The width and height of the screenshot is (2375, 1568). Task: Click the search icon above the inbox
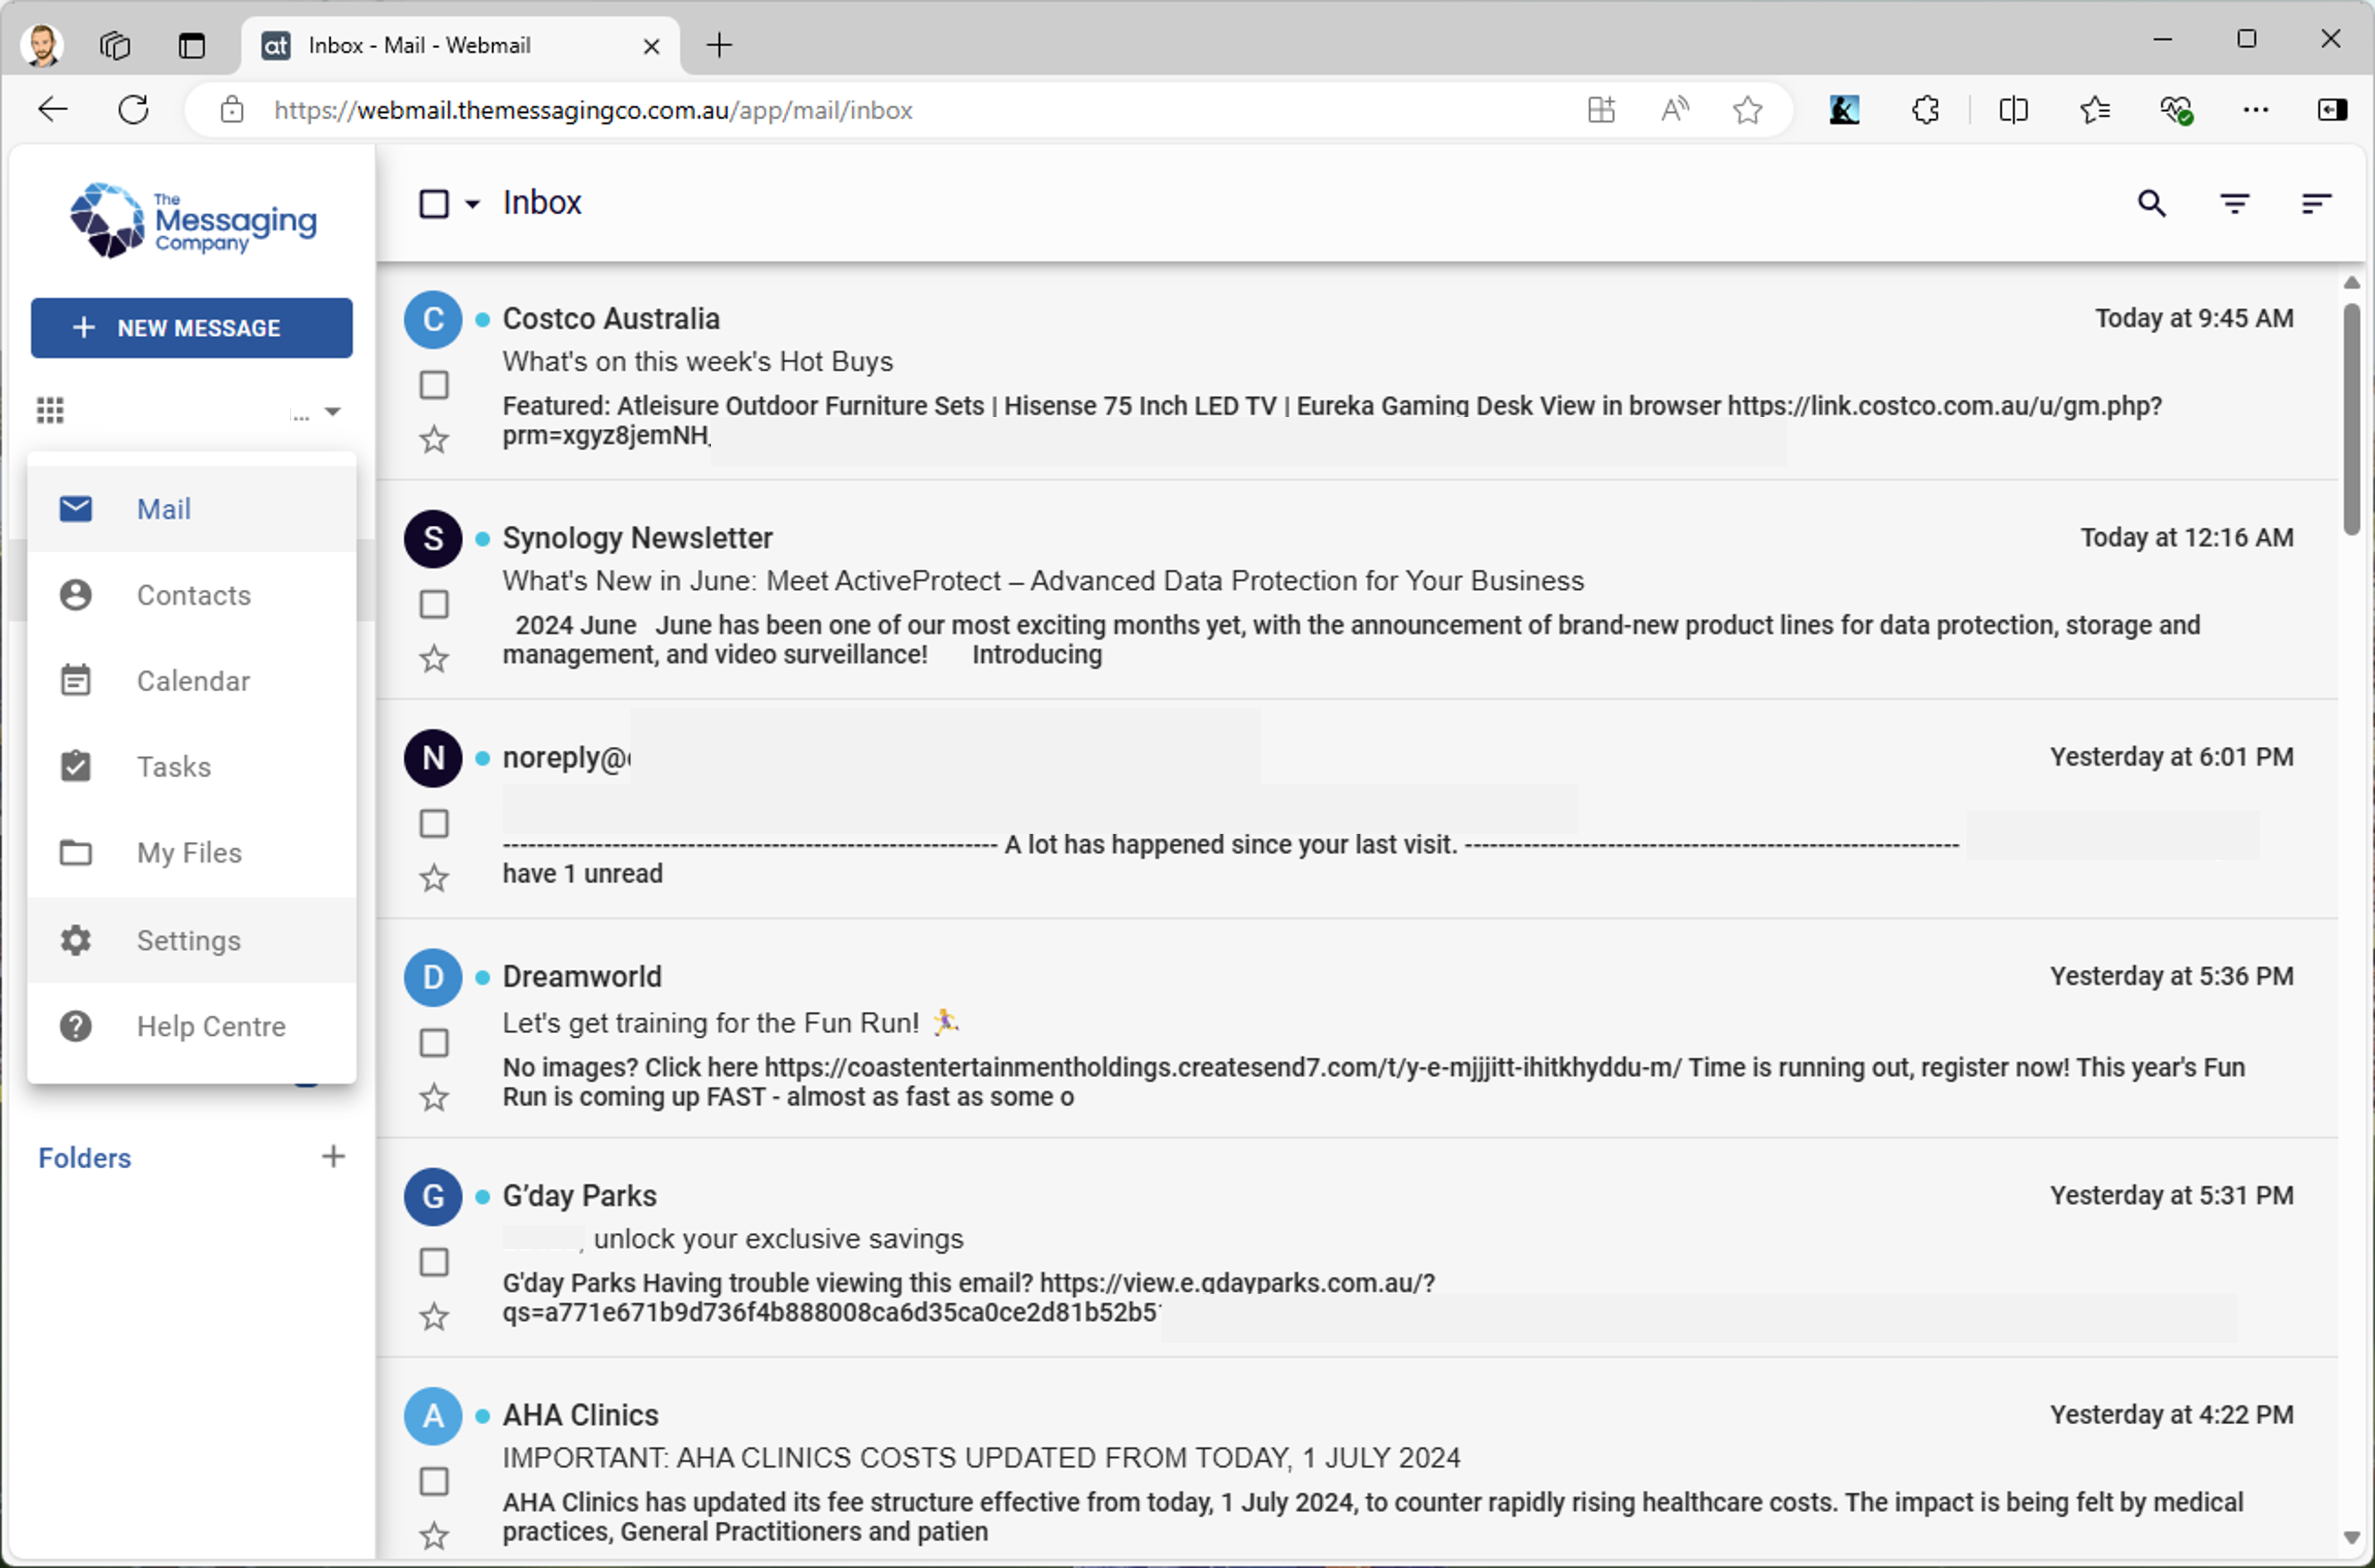(x=2152, y=203)
